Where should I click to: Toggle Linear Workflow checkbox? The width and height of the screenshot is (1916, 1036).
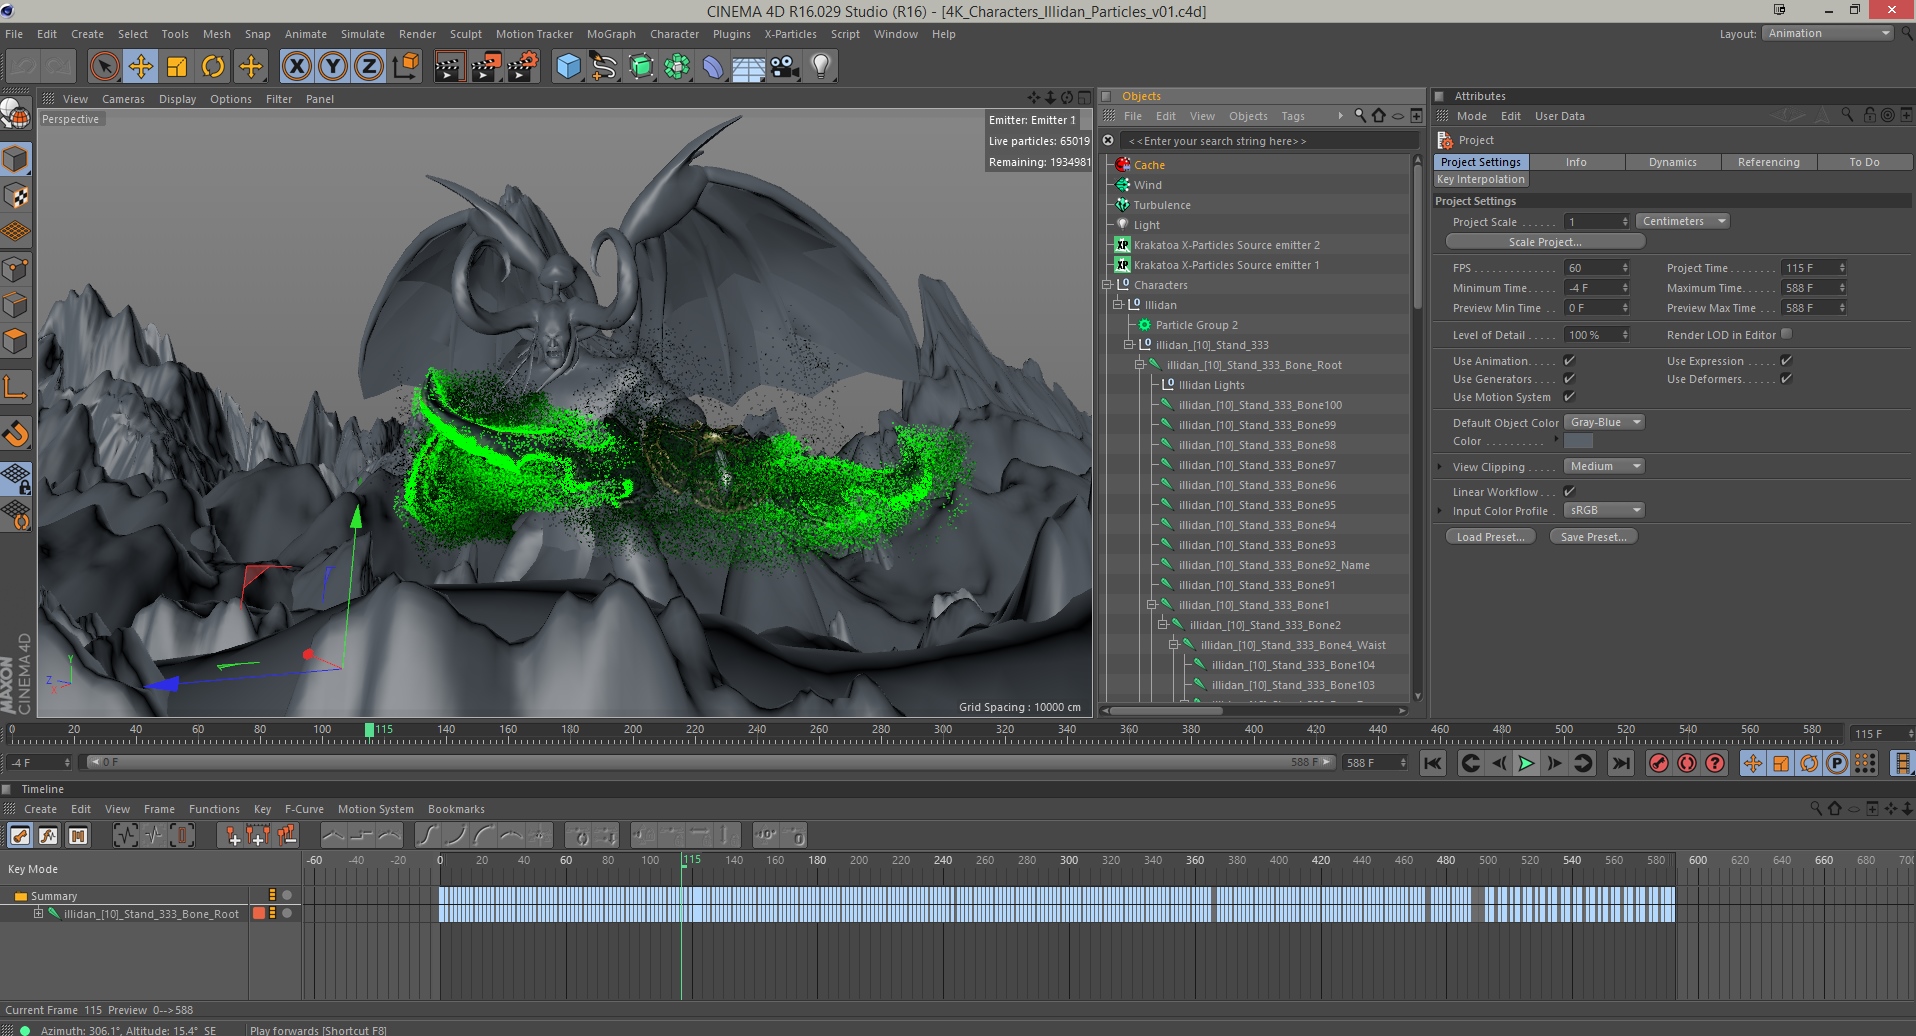click(x=1569, y=491)
